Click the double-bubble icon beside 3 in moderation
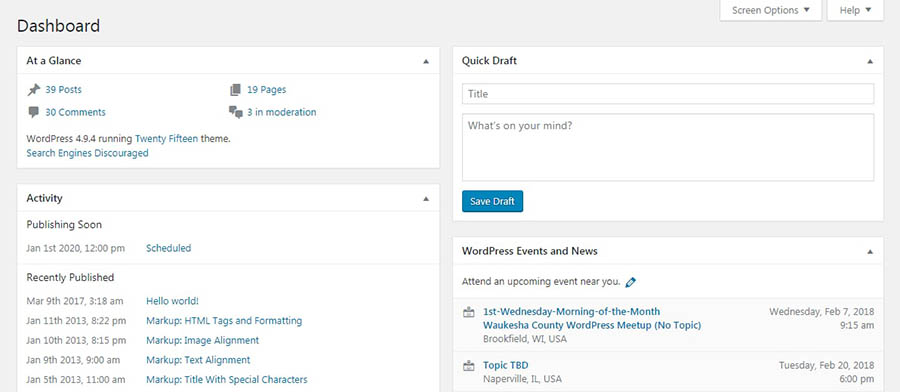This screenshot has height=392, width=900. 236,112
